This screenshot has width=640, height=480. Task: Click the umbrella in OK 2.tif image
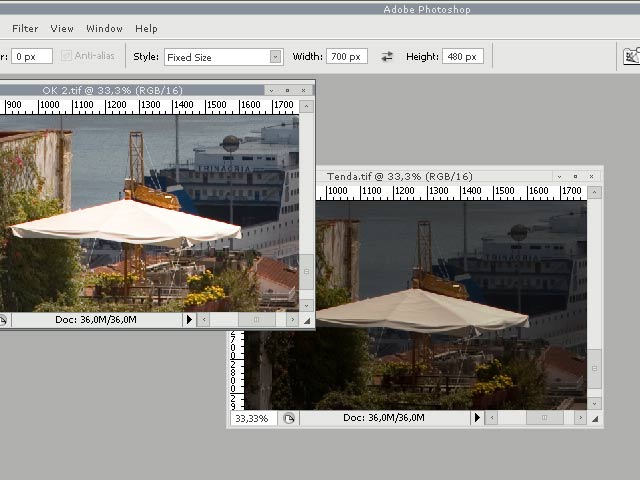click(x=127, y=224)
